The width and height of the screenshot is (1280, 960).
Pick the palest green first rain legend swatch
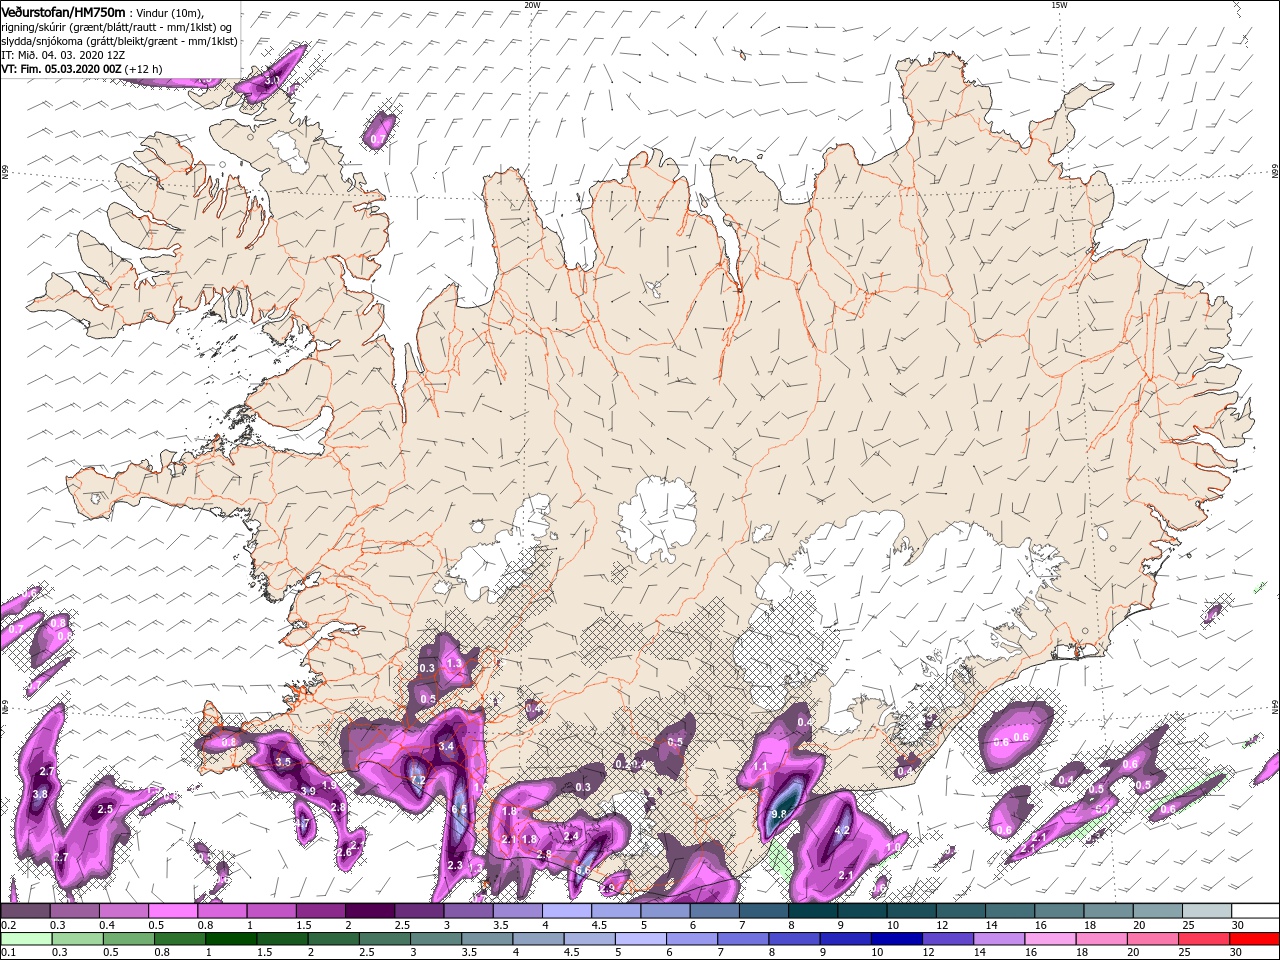click(x=25, y=939)
